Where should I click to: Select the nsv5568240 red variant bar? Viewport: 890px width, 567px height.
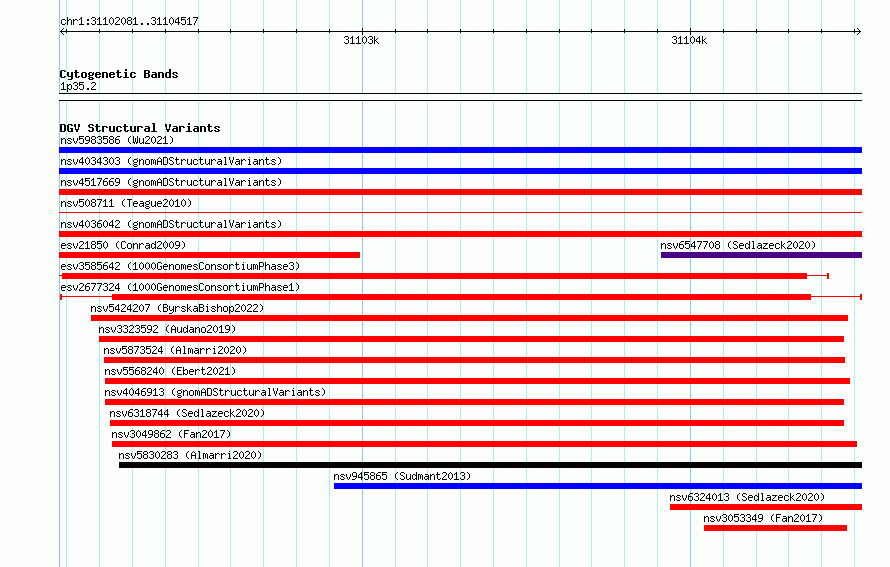click(477, 381)
